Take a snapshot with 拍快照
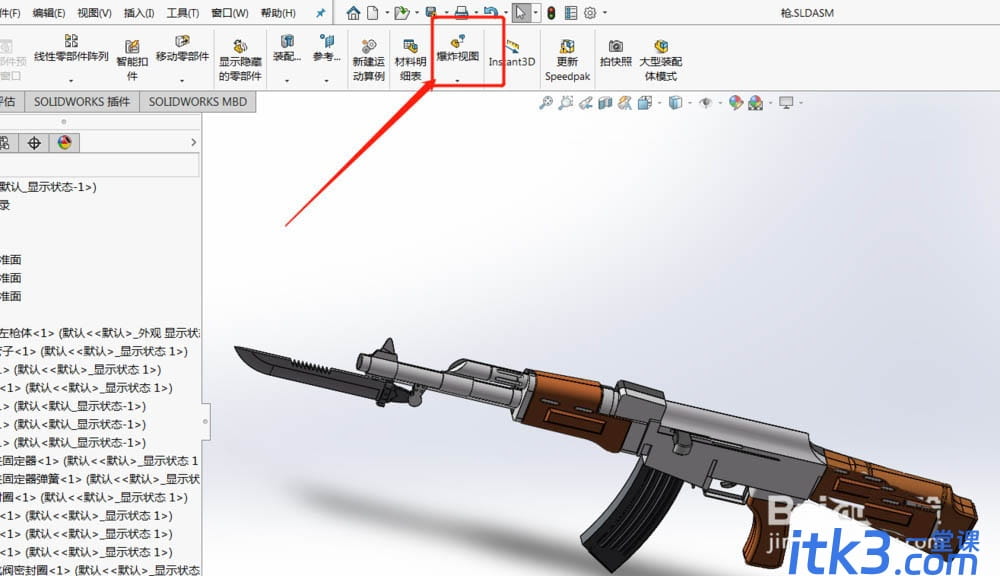The width and height of the screenshot is (1000, 576). point(615,54)
